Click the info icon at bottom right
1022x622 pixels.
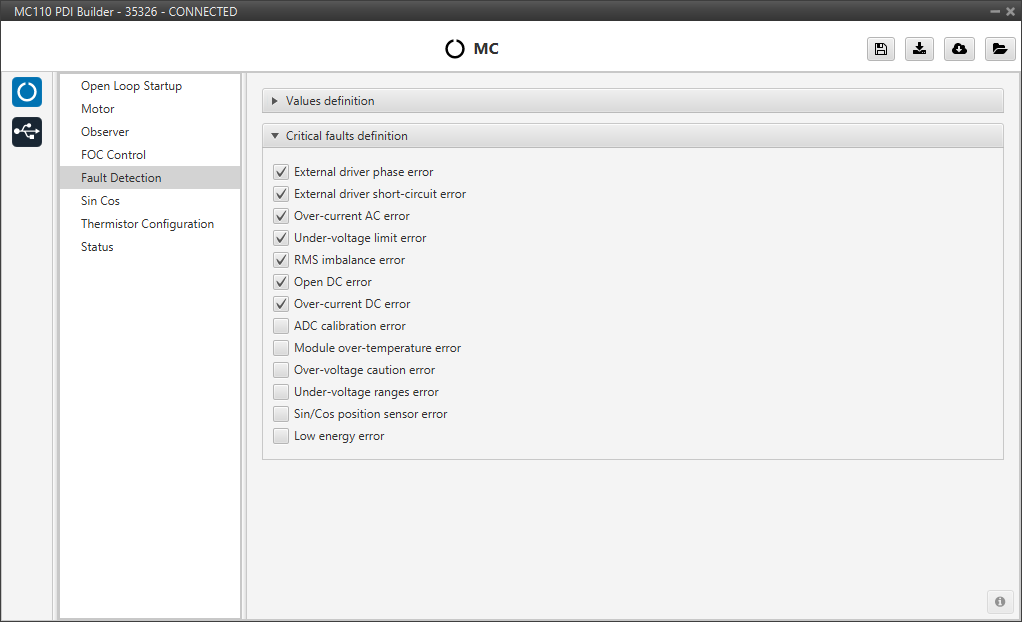[999, 601]
